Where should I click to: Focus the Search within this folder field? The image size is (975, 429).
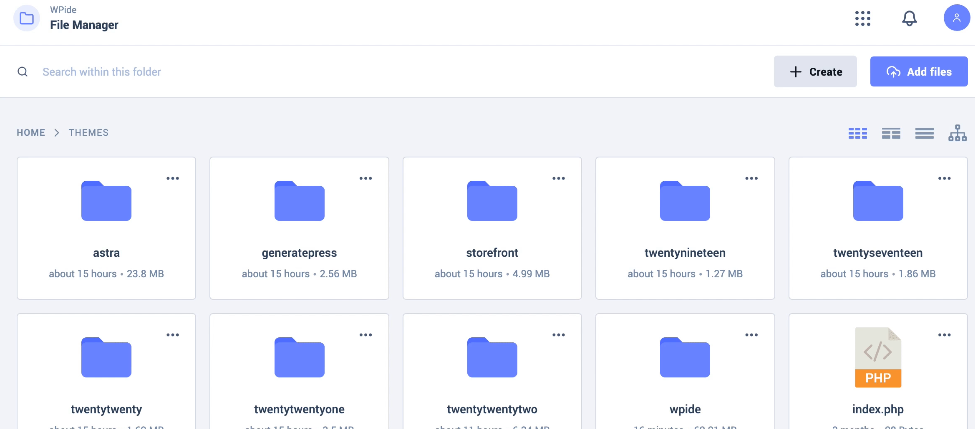[x=398, y=72]
